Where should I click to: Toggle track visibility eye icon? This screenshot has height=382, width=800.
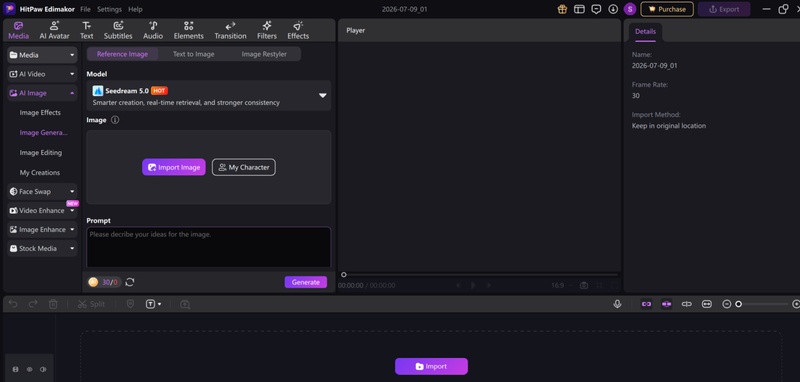coord(30,369)
